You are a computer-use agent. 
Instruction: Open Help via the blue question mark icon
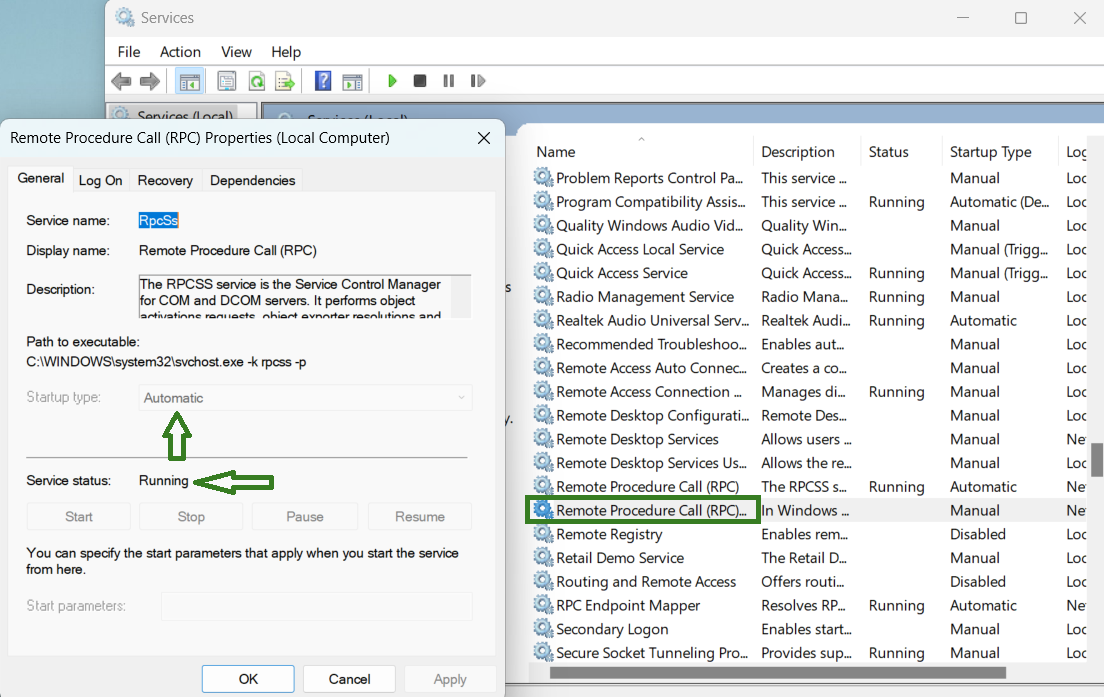[x=323, y=81]
